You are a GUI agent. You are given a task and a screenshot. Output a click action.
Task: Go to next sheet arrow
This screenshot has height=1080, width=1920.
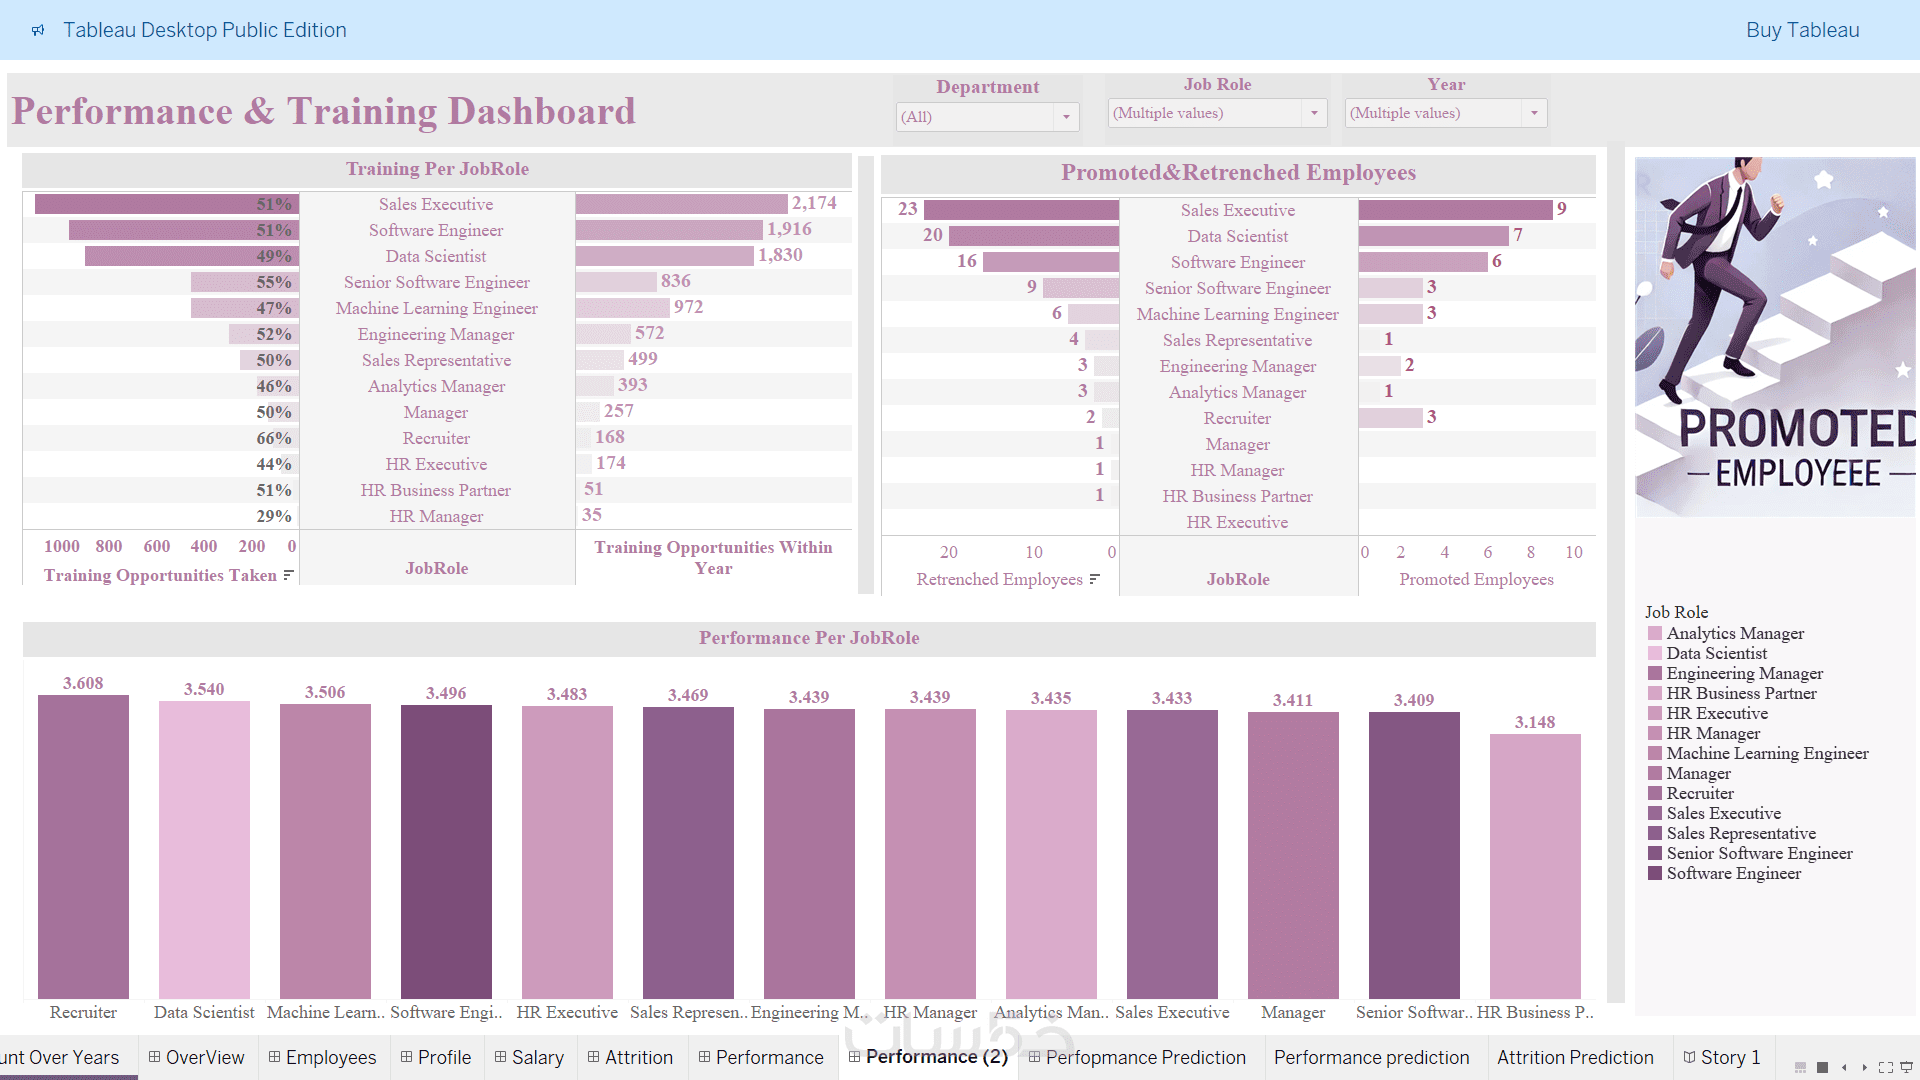tap(1864, 1067)
